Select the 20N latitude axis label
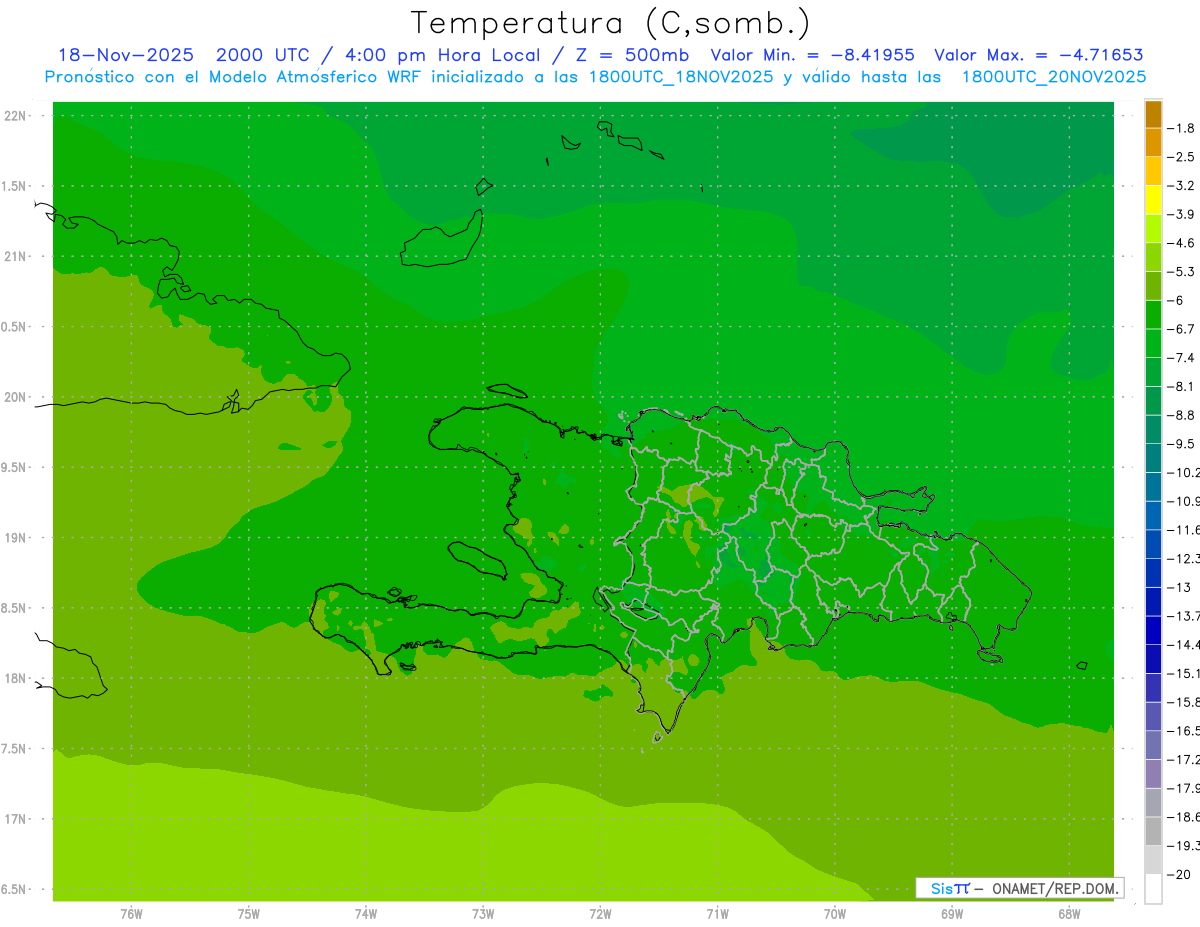 pos(15,397)
